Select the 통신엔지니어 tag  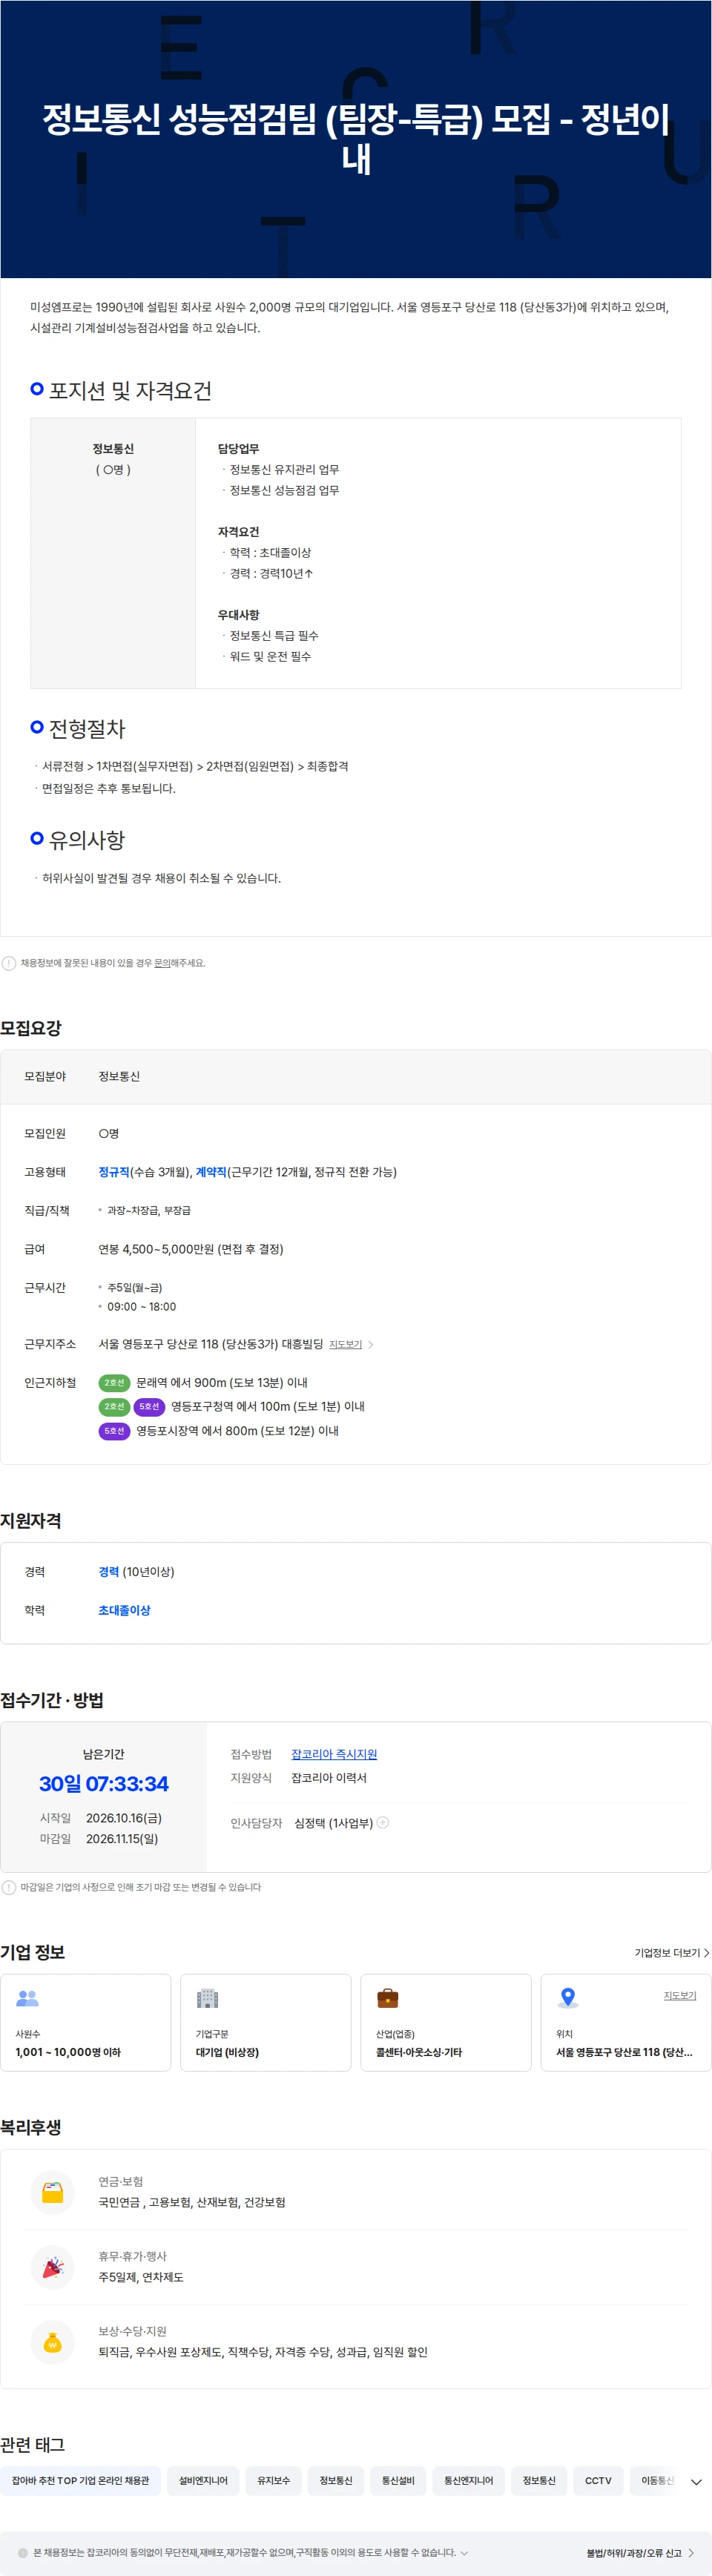pos(468,2481)
